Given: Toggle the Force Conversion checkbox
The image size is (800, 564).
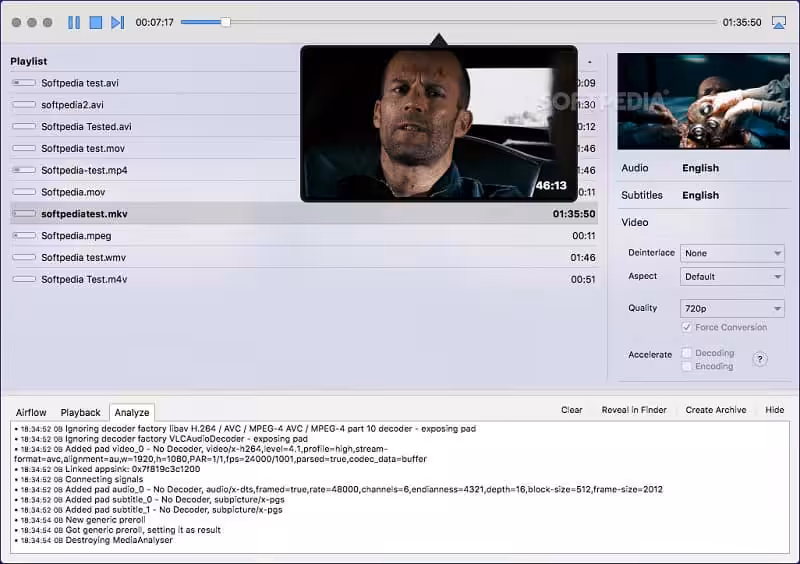Looking at the screenshot, I should (686, 327).
